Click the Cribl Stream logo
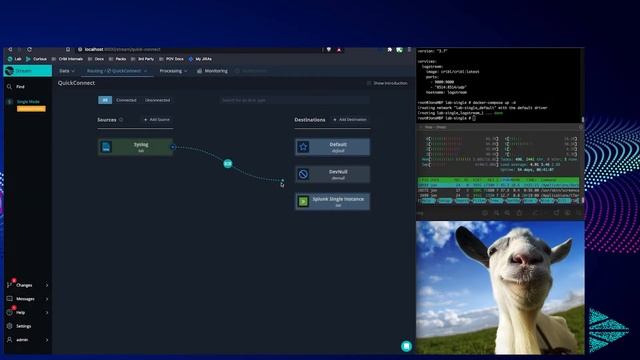 point(10,71)
